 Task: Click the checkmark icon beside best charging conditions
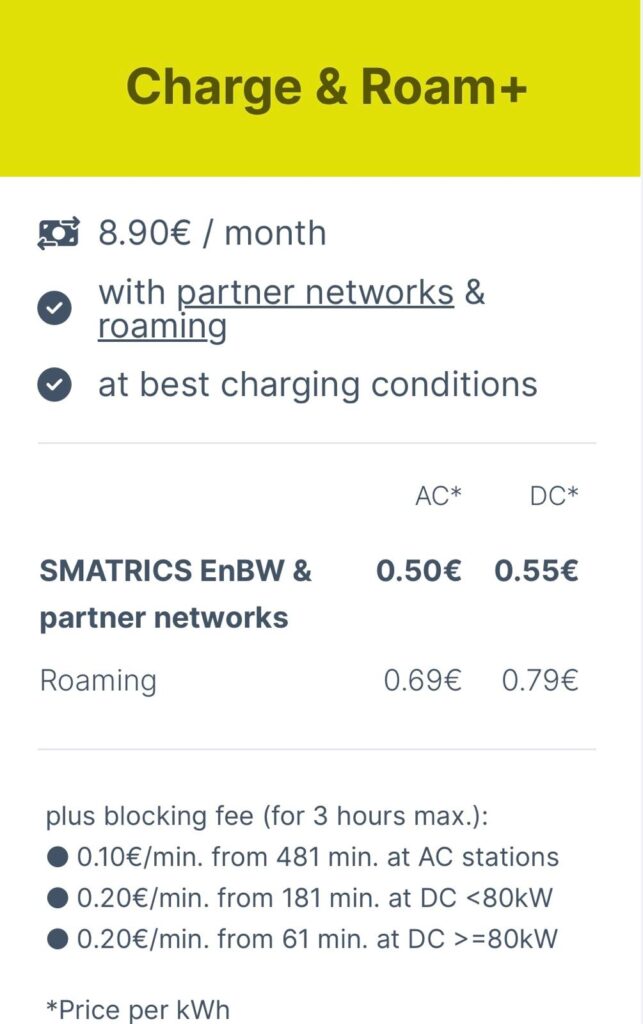coord(55,385)
